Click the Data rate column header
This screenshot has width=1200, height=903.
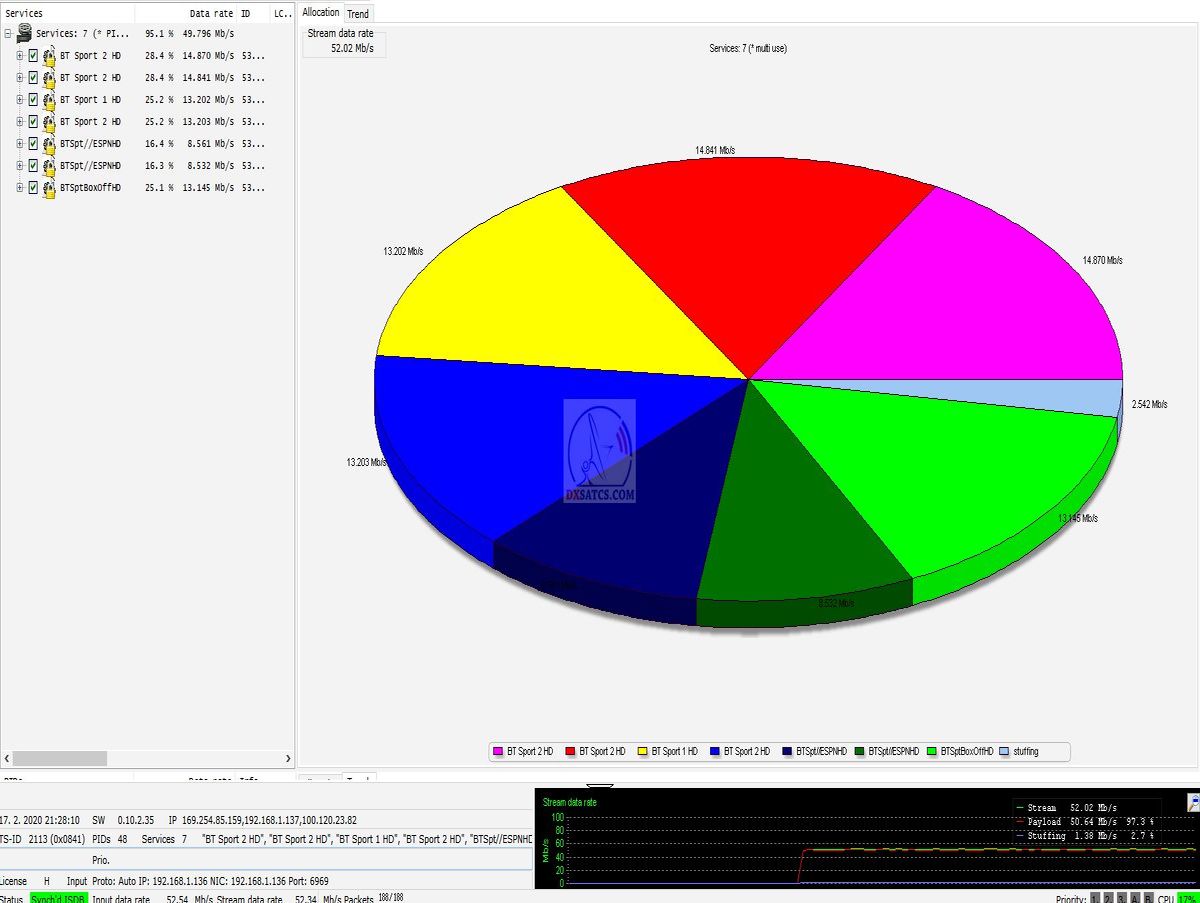tap(211, 14)
